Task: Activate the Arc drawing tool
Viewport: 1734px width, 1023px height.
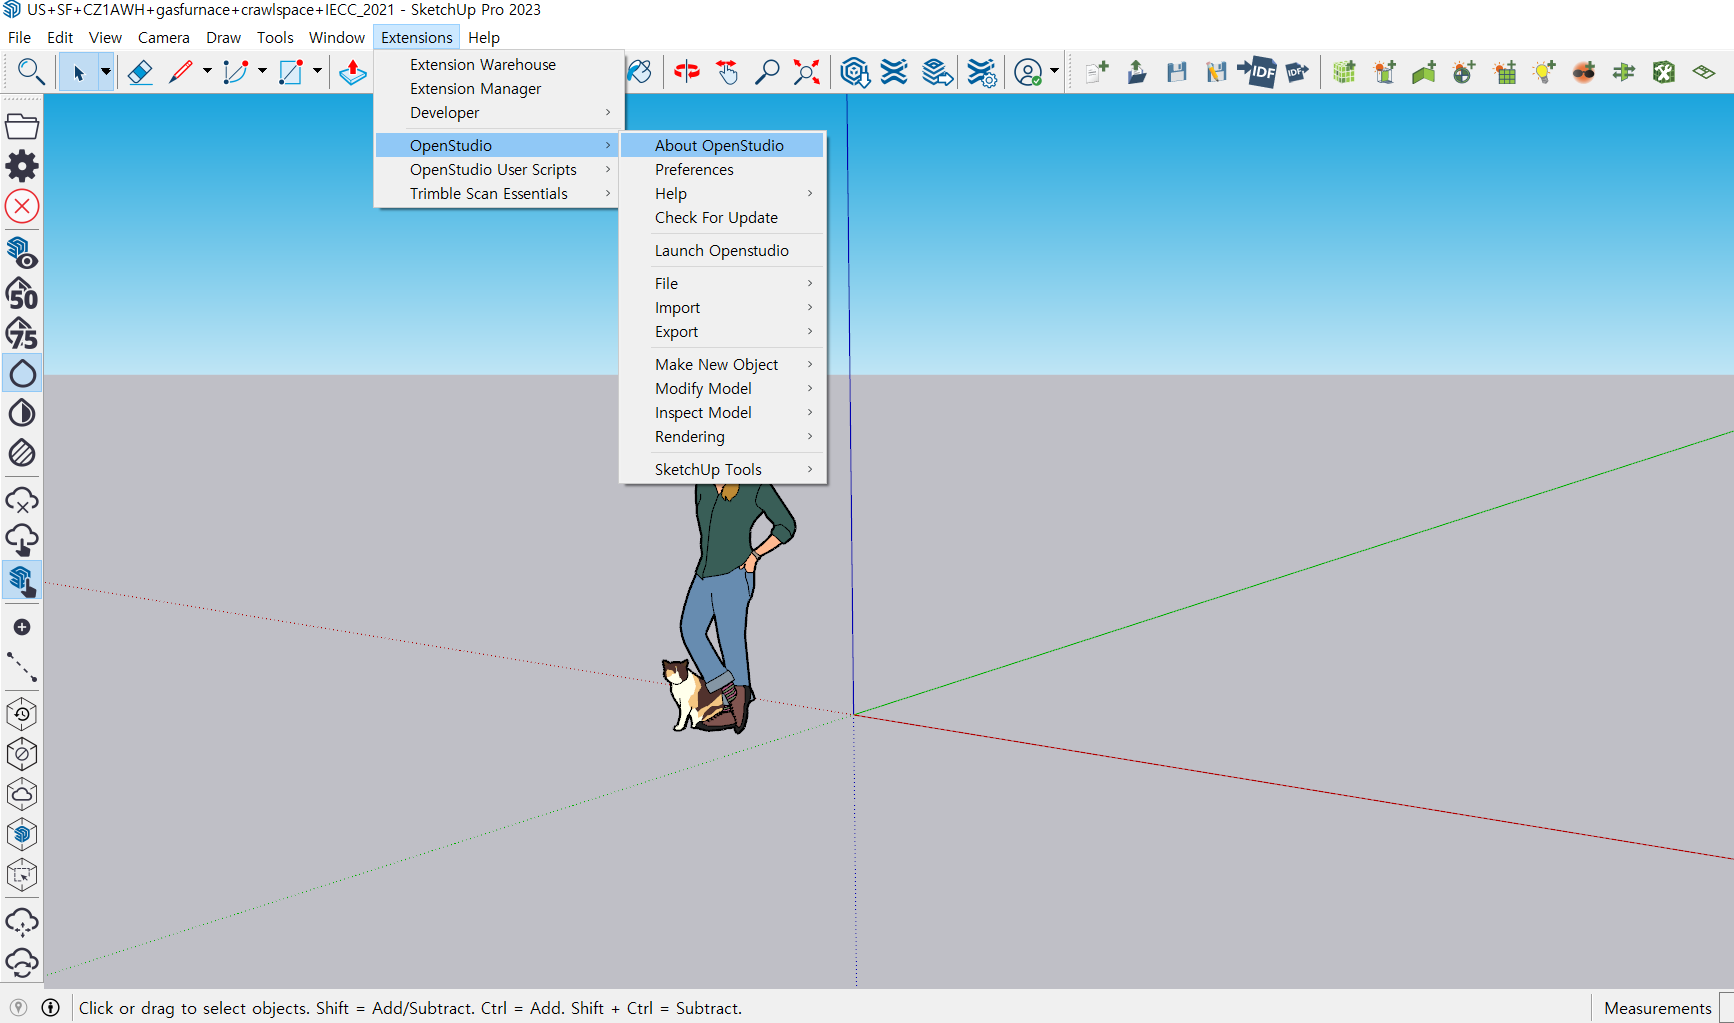Action: click(236, 72)
